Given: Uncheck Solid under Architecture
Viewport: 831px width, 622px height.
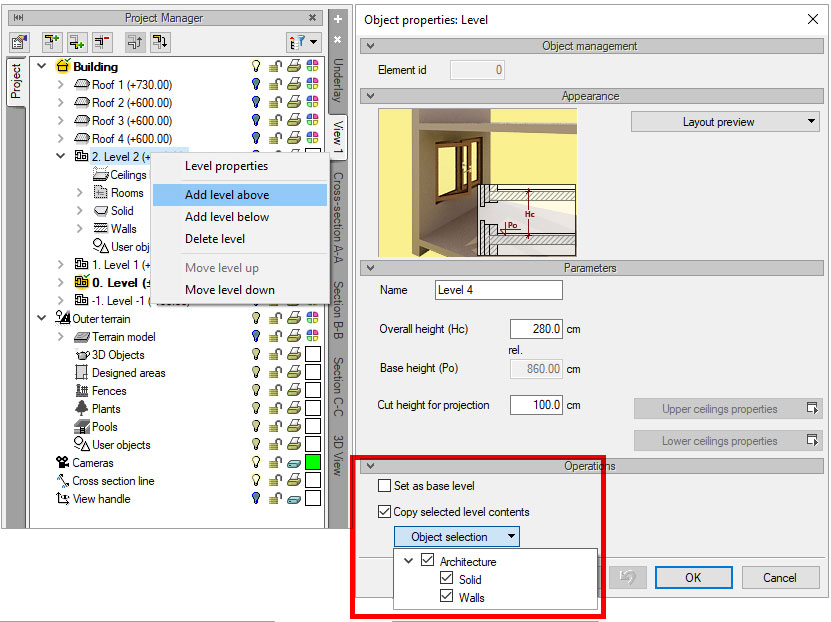Looking at the screenshot, I should pyautogui.click(x=446, y=578).
